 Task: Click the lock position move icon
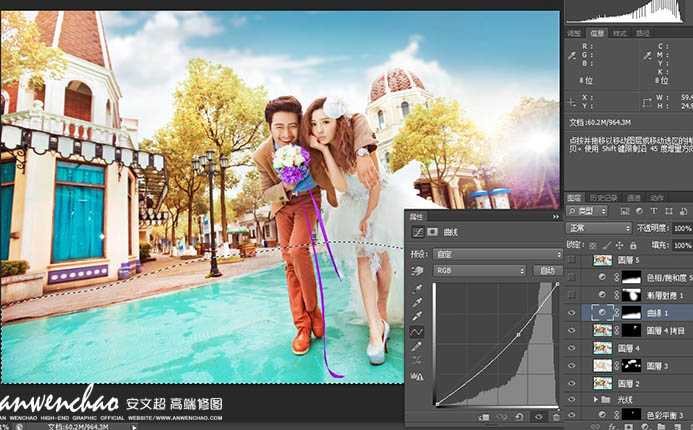point(620,245)
